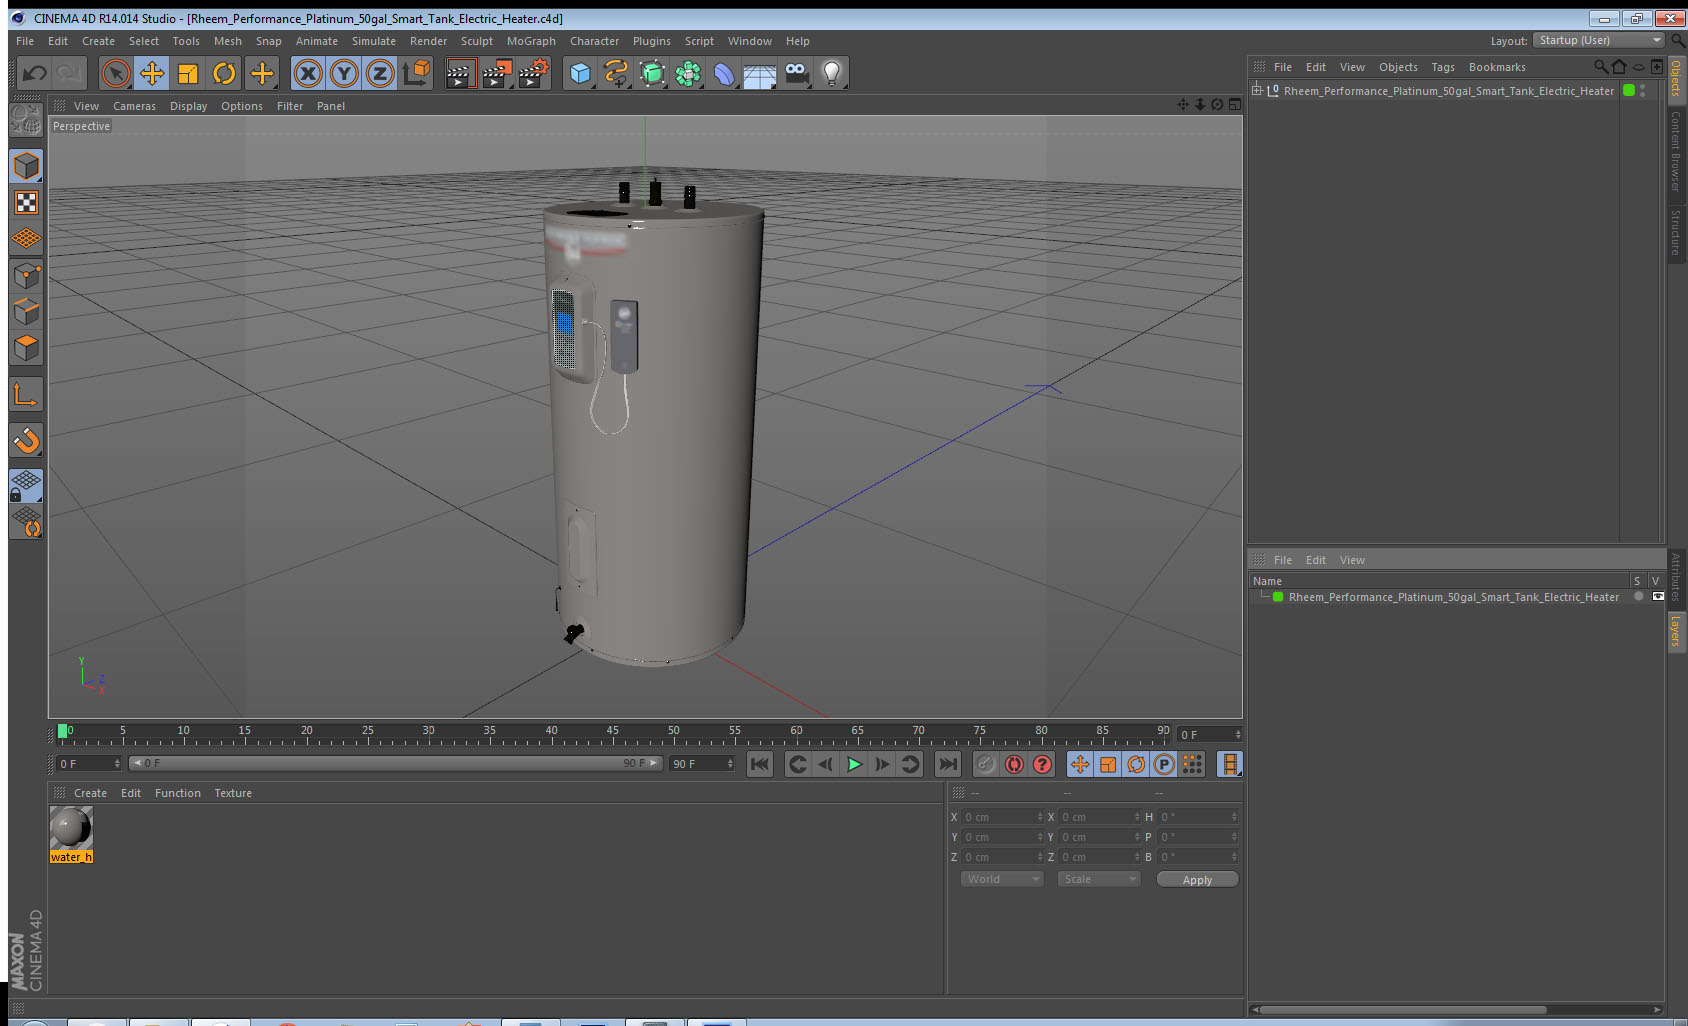Image resolution: width=1688 pixels, height=1026 pixels.
Task: Click the Object Manager search icon
Action: coord(1600,67)
